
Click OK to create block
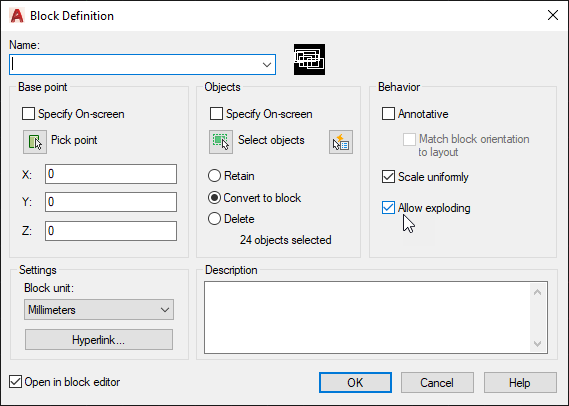click(355, 382)
